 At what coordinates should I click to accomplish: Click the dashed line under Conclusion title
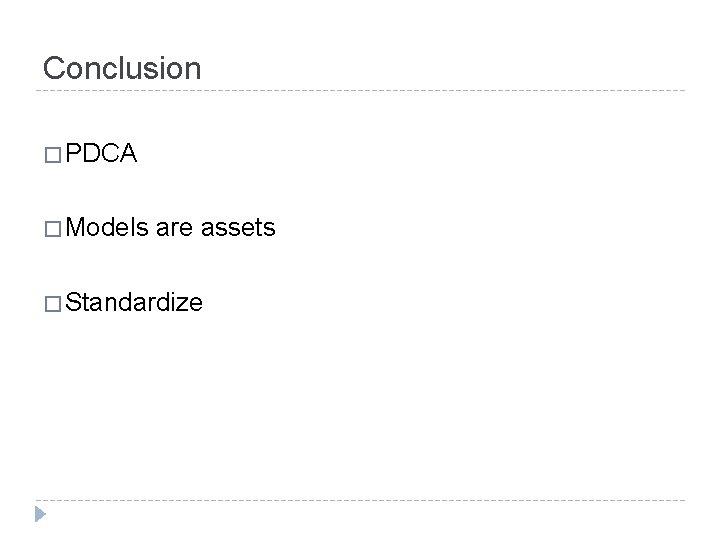pos(360,91)
